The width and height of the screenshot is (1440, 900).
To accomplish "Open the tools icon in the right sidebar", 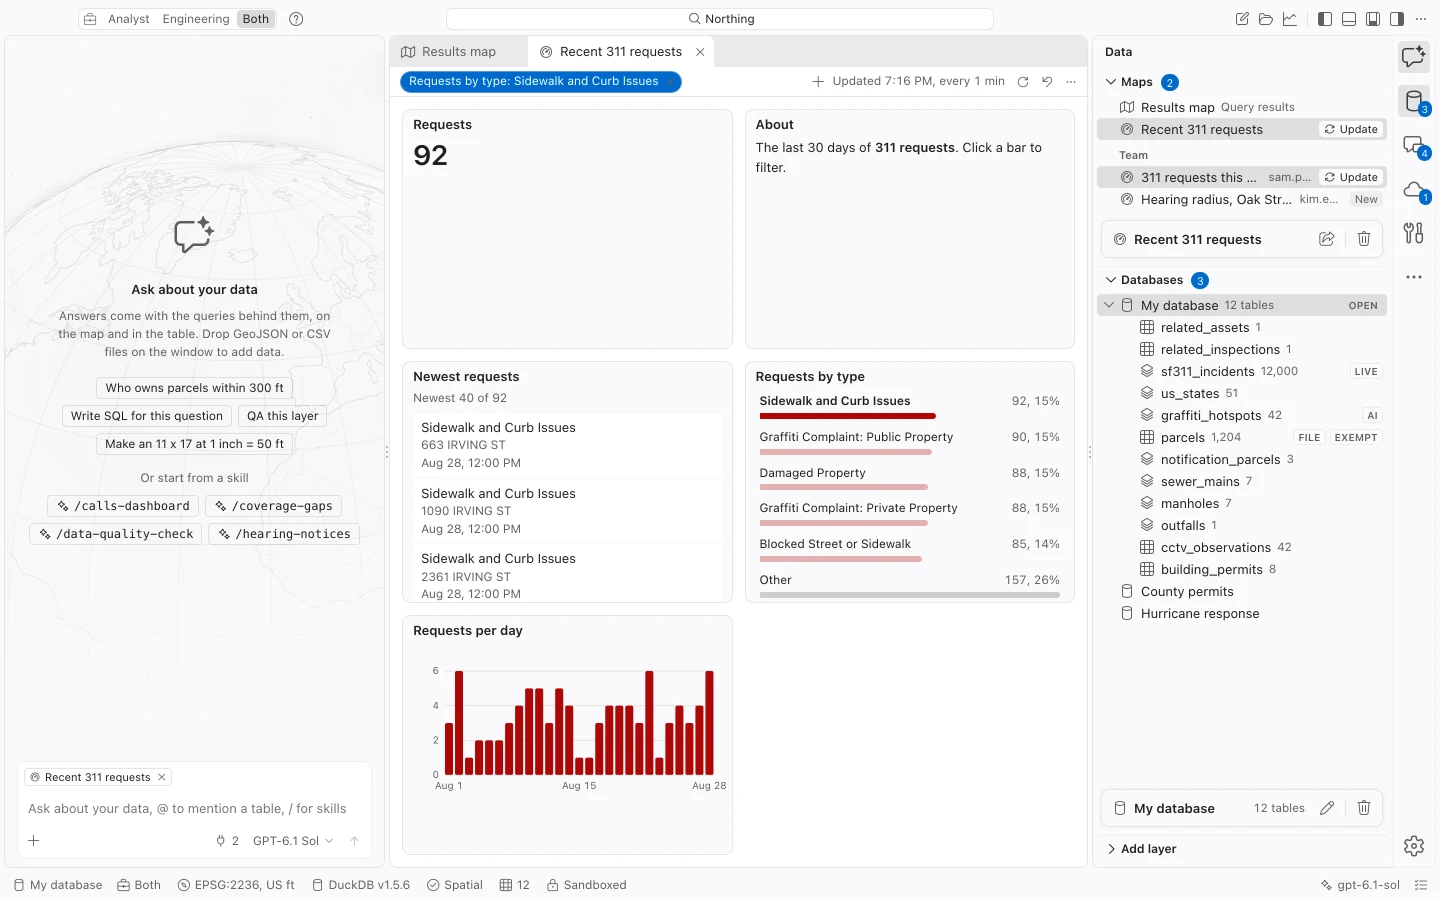I will point(1414,233).
